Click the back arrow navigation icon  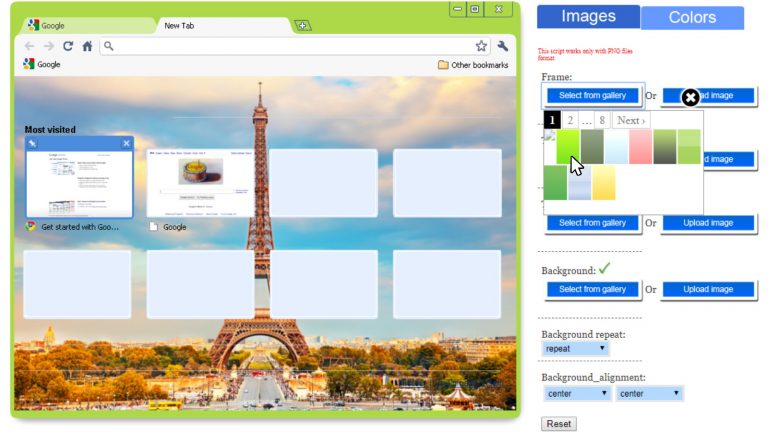click(x=29, y=46)
